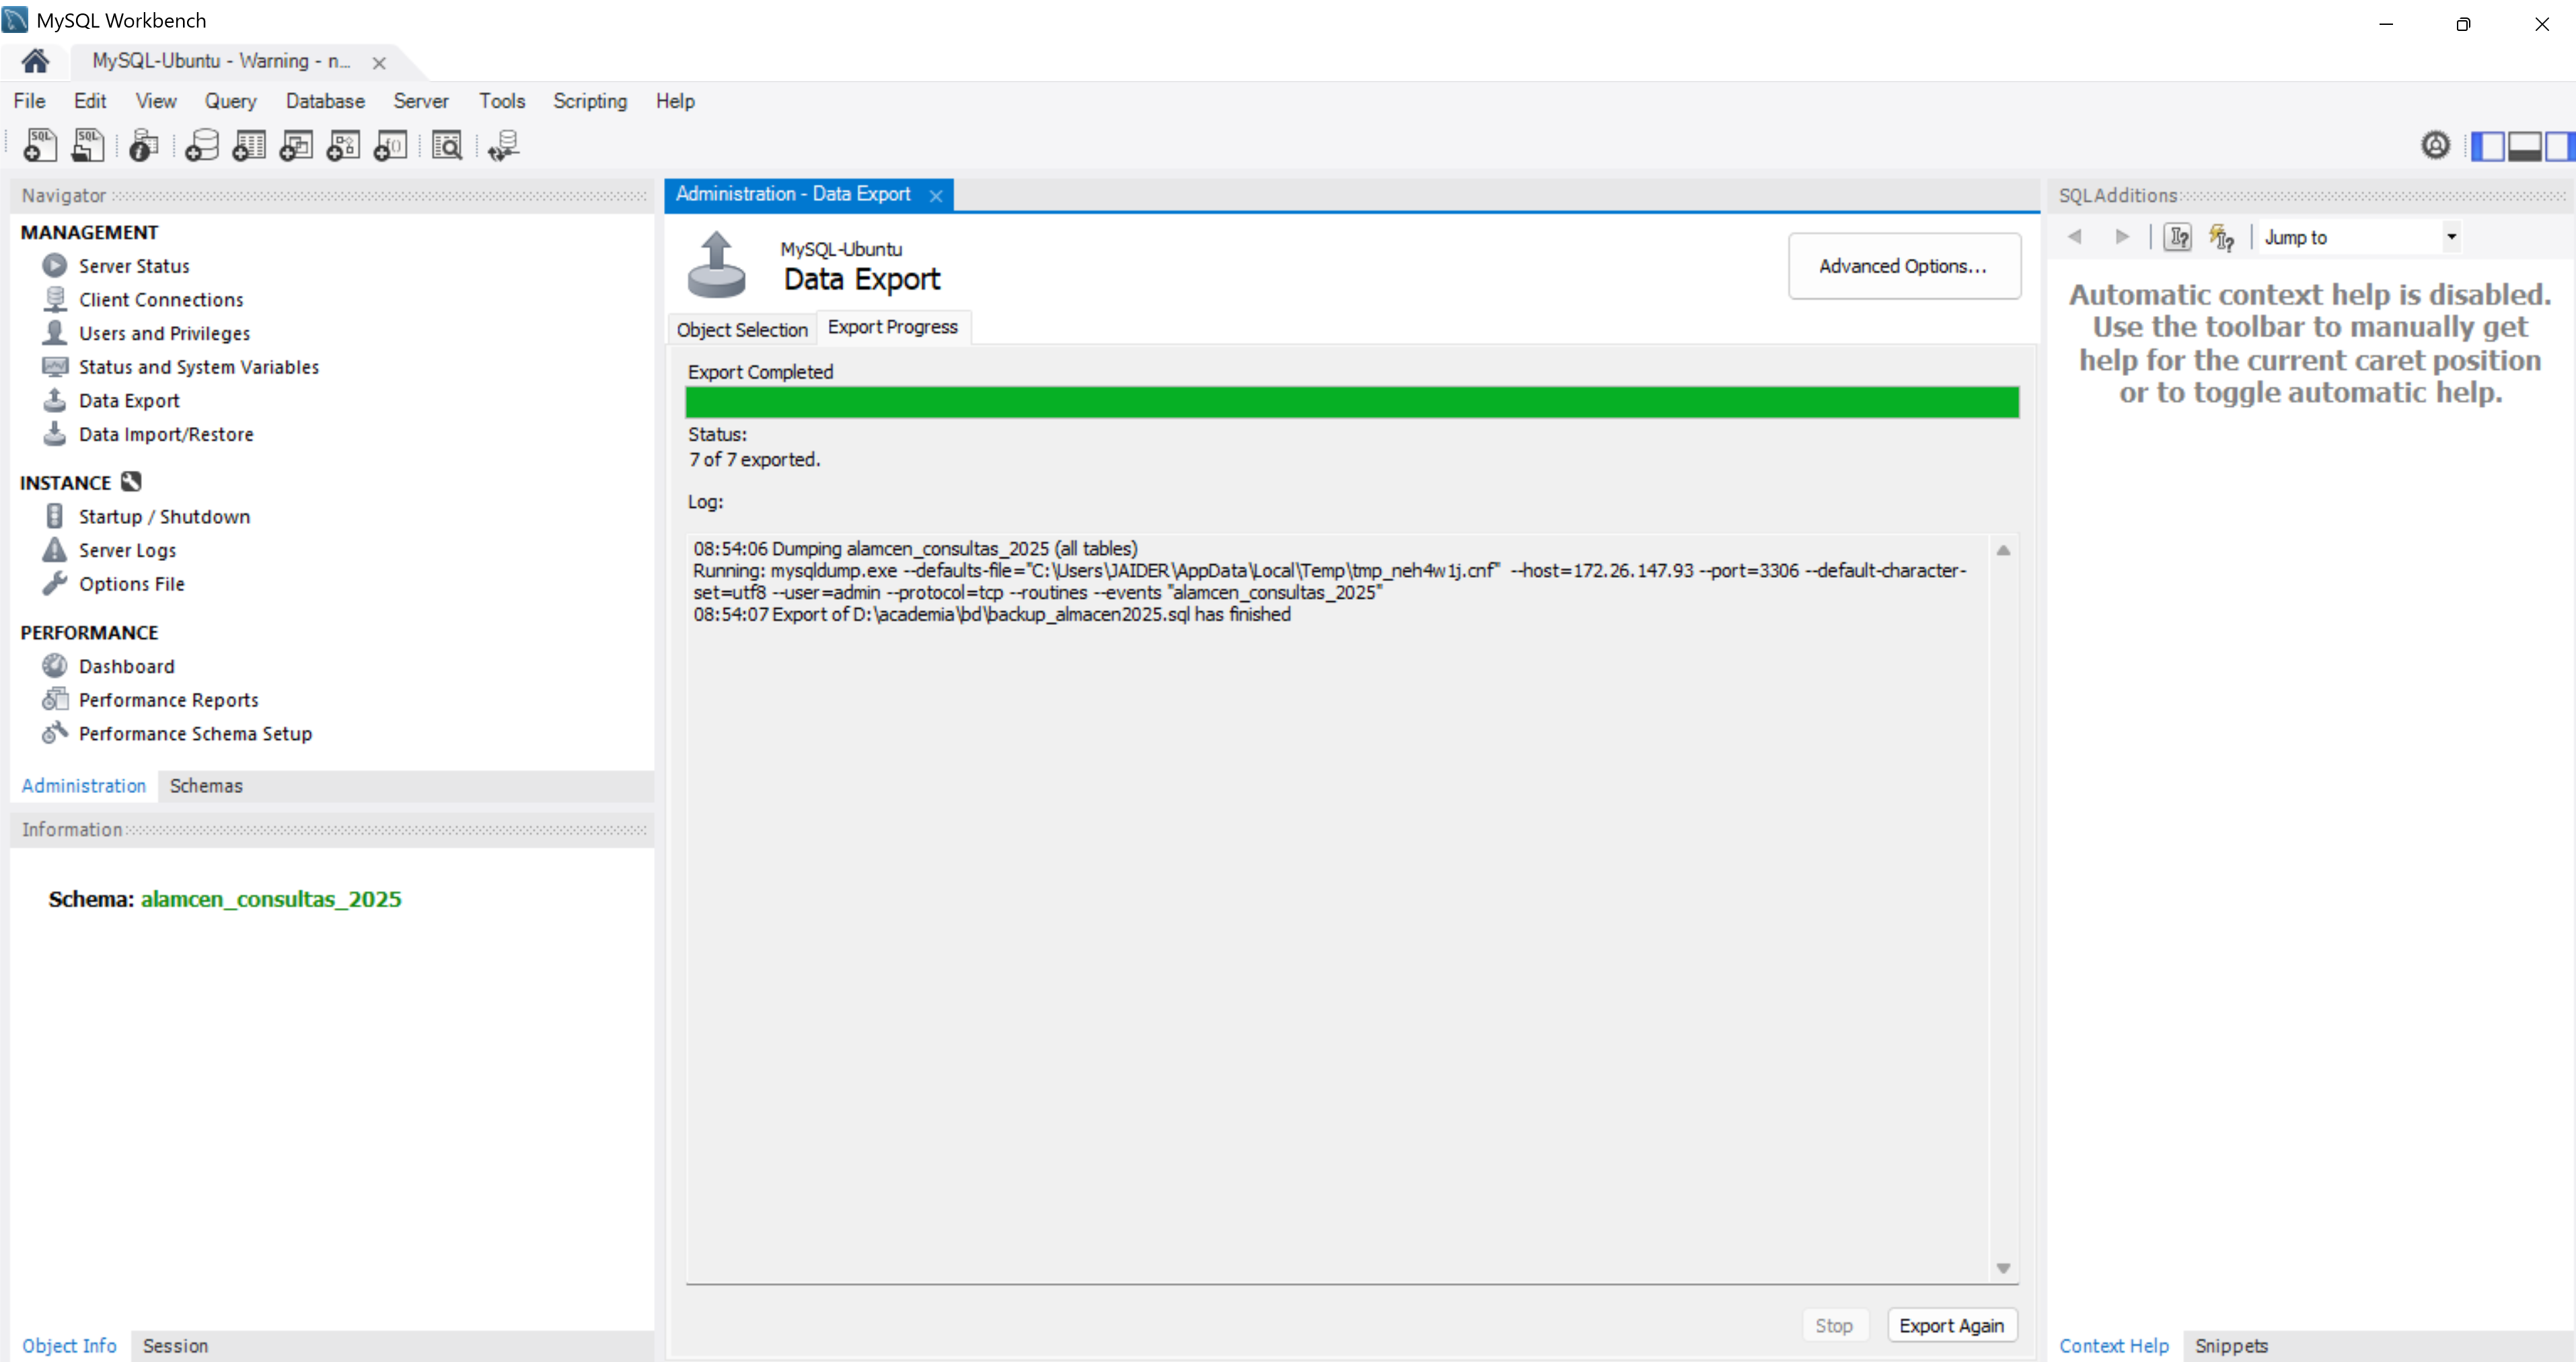Click Export Again button

pyautogui.click(x=1951, y=1326)
